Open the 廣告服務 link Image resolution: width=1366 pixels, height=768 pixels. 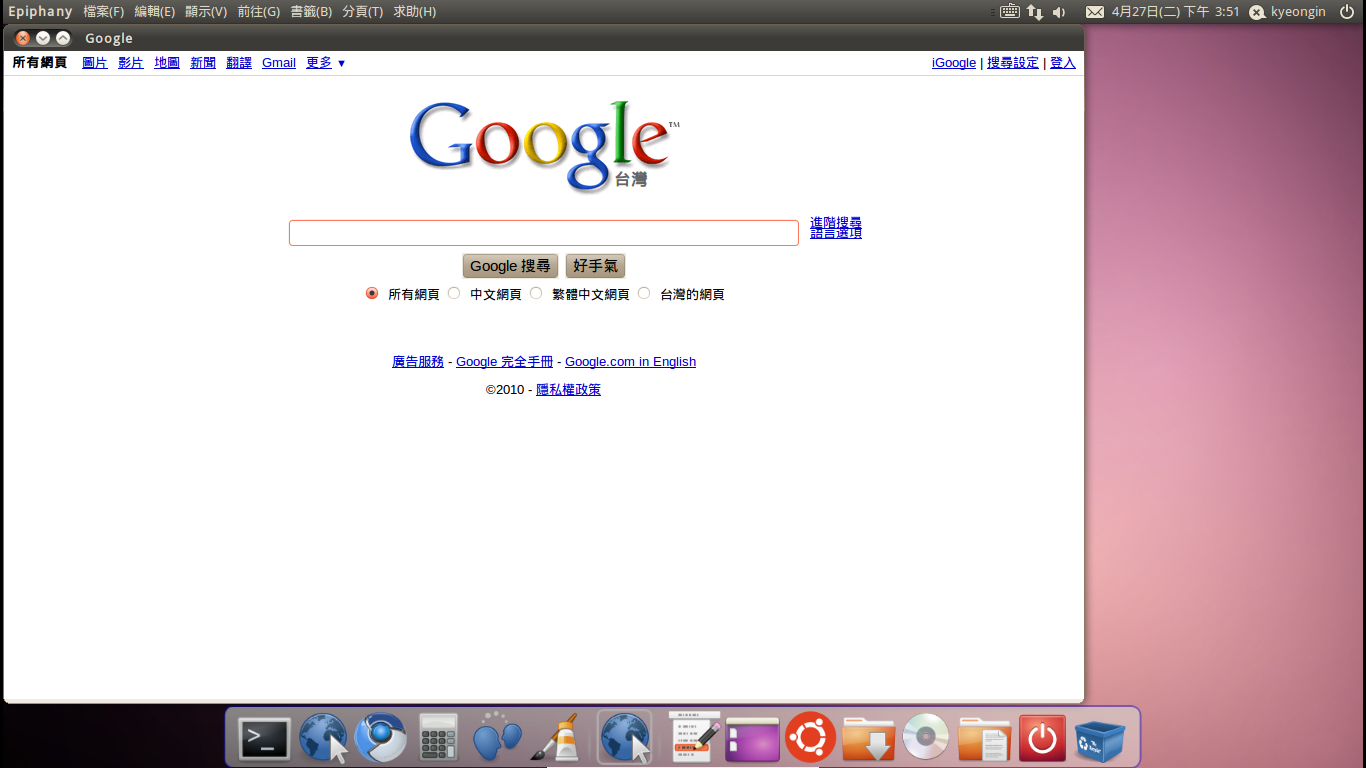tap(418, 362)
